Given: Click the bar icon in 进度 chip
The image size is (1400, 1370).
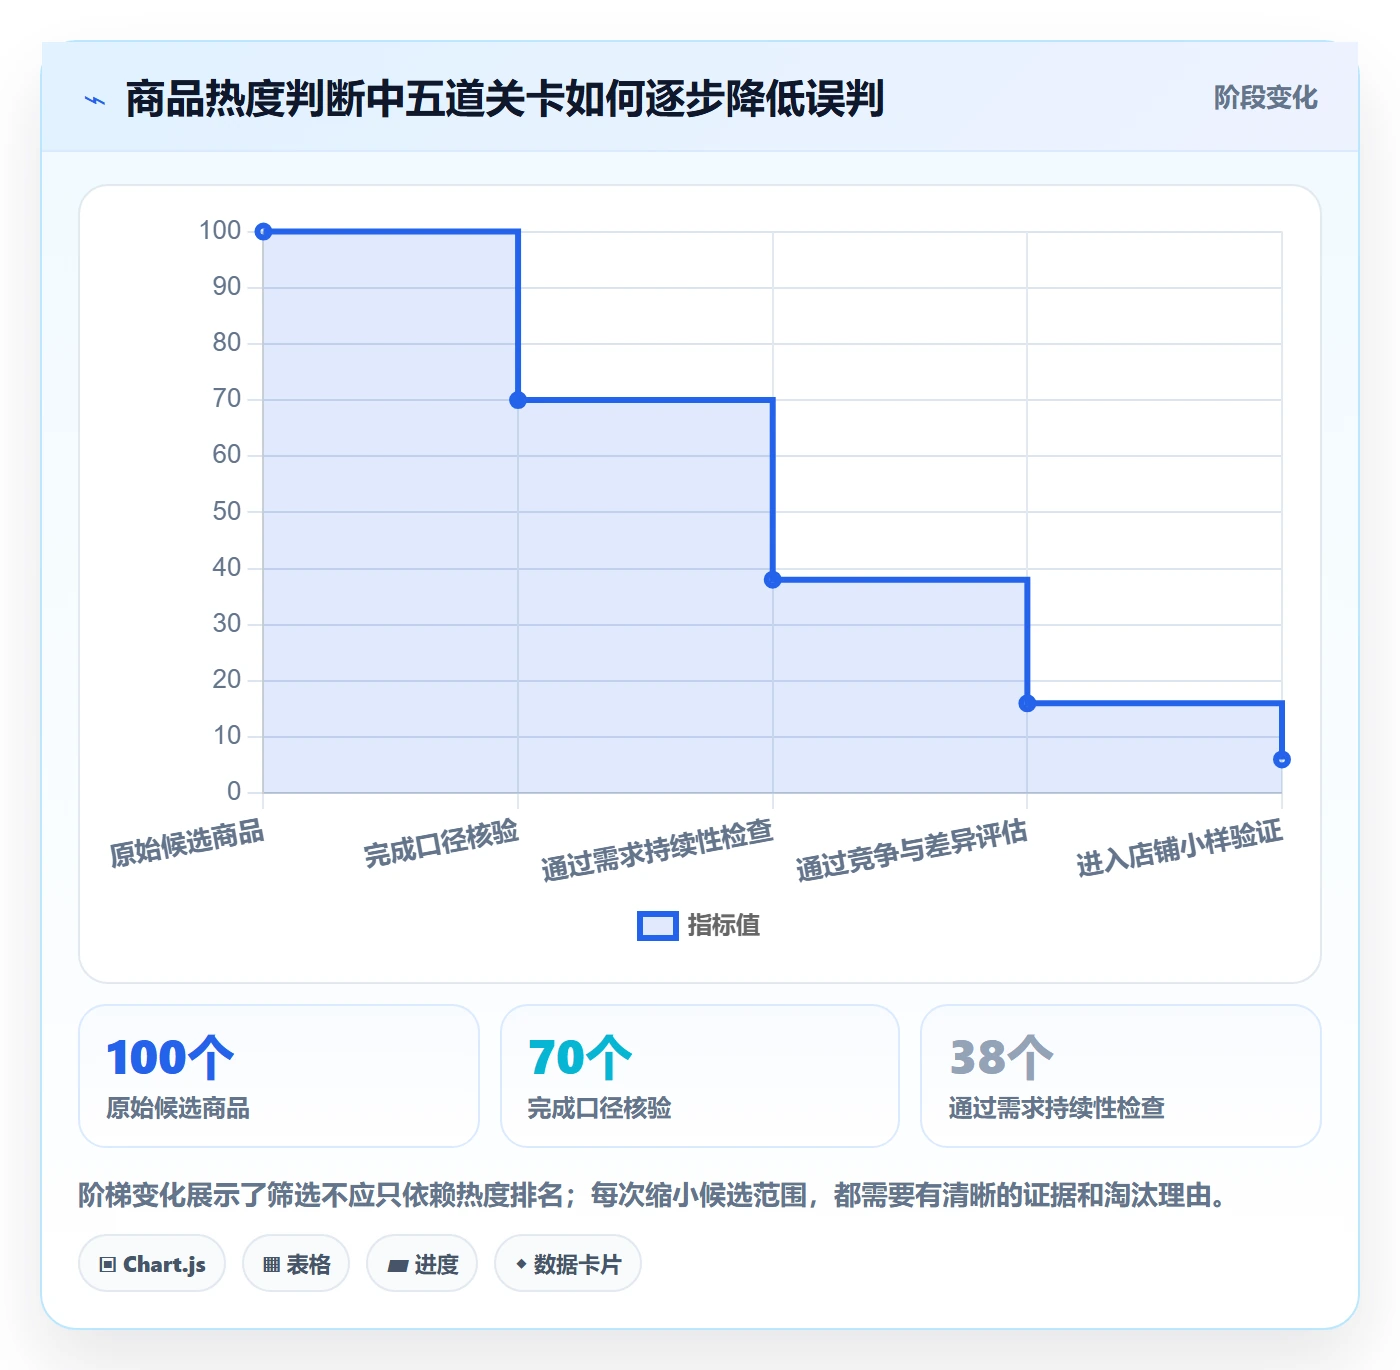Looking at the screenshot, I should click(398, 1266).
